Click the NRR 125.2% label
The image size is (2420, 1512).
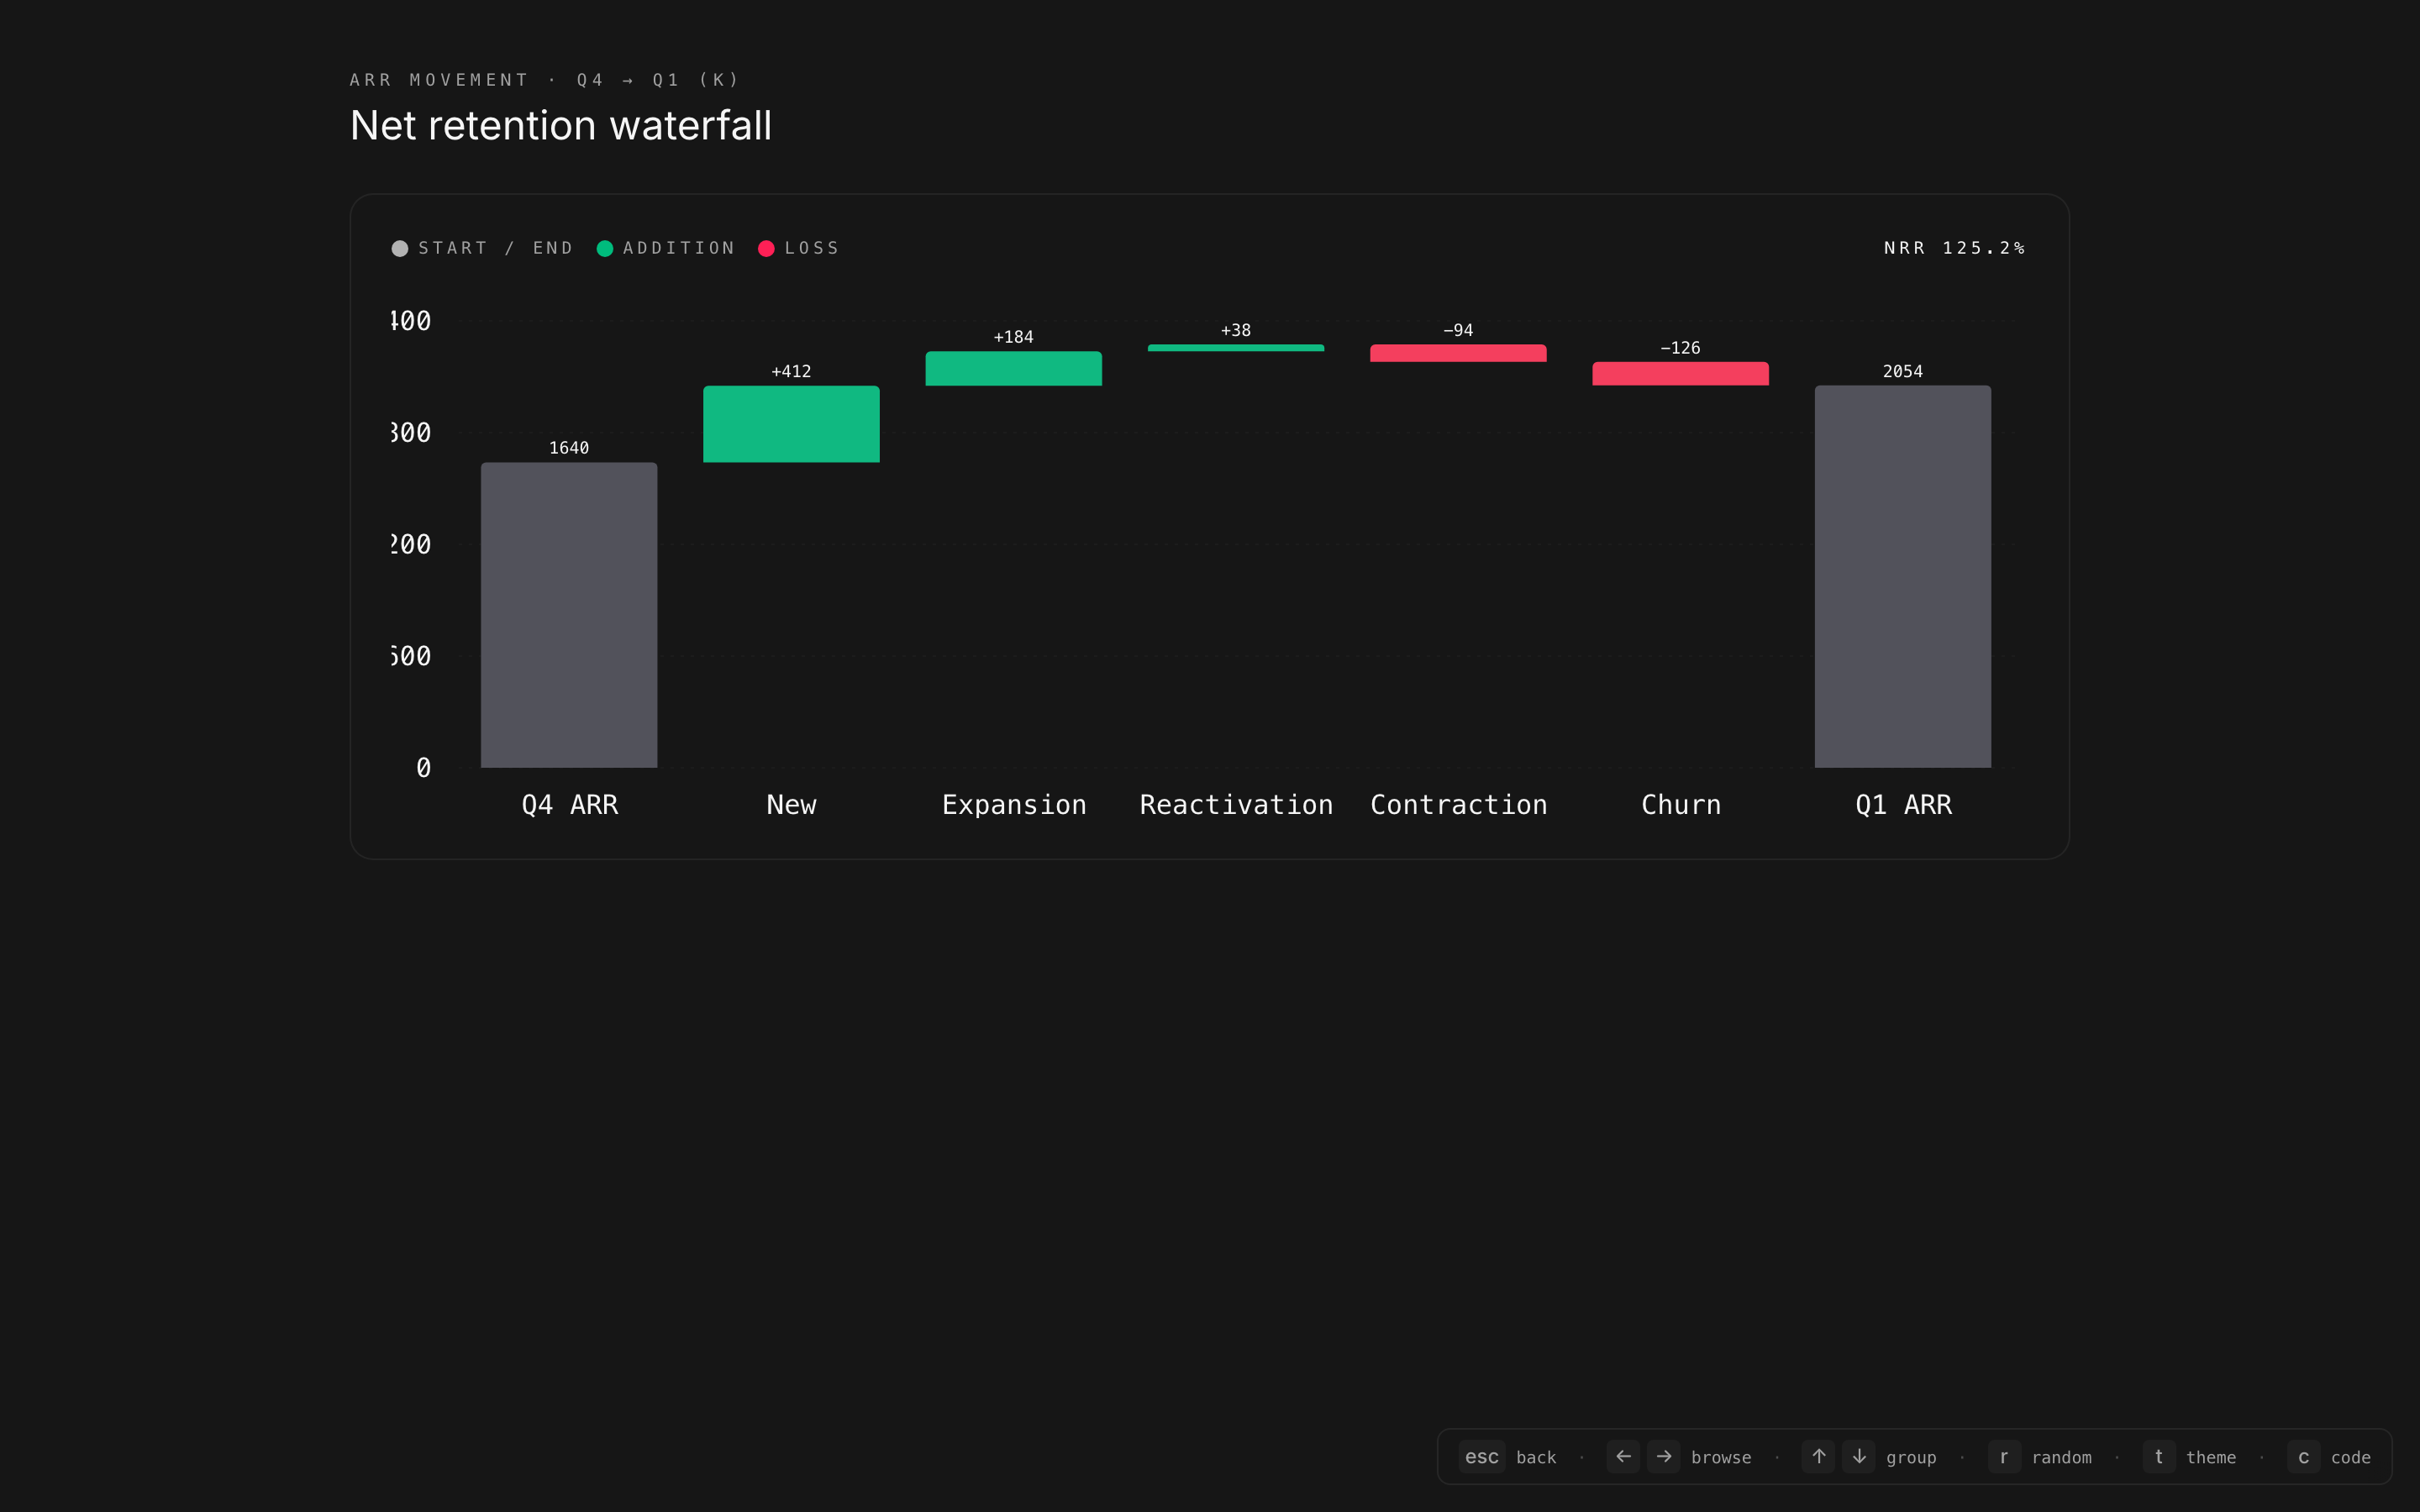pyautogui.click(x=1954, y=248)
